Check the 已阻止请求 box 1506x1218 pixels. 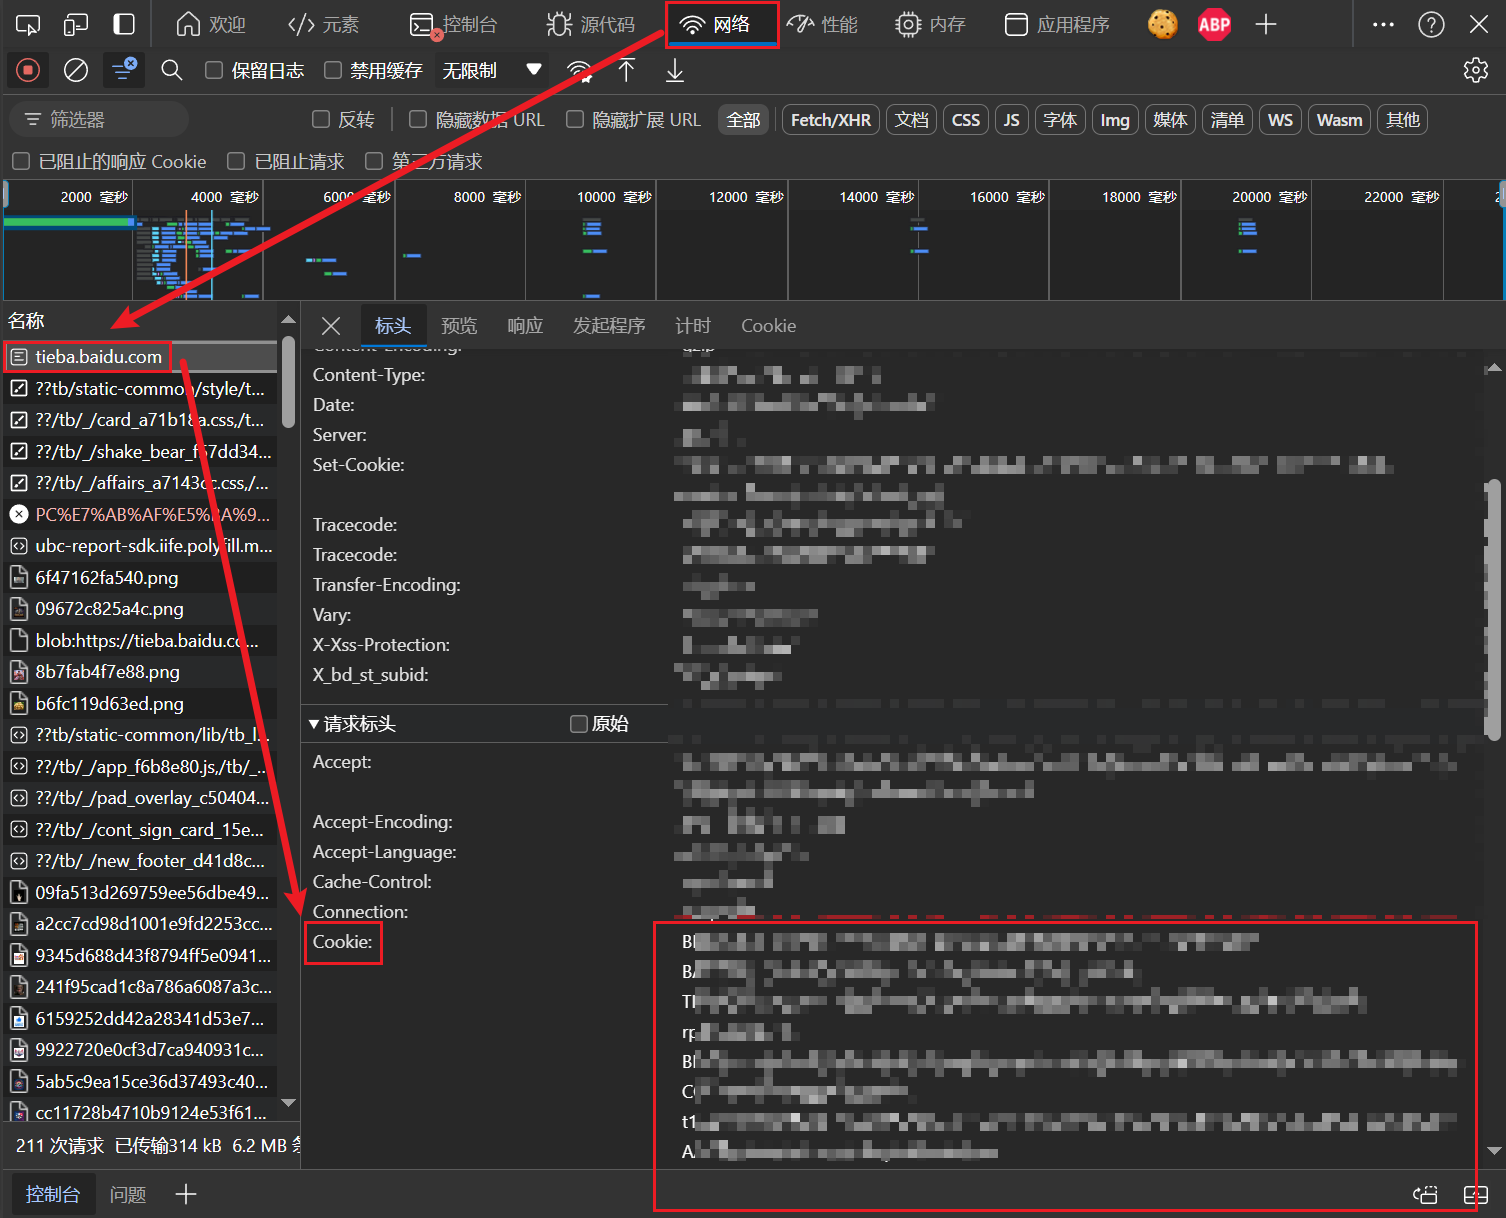coord(236,161)
